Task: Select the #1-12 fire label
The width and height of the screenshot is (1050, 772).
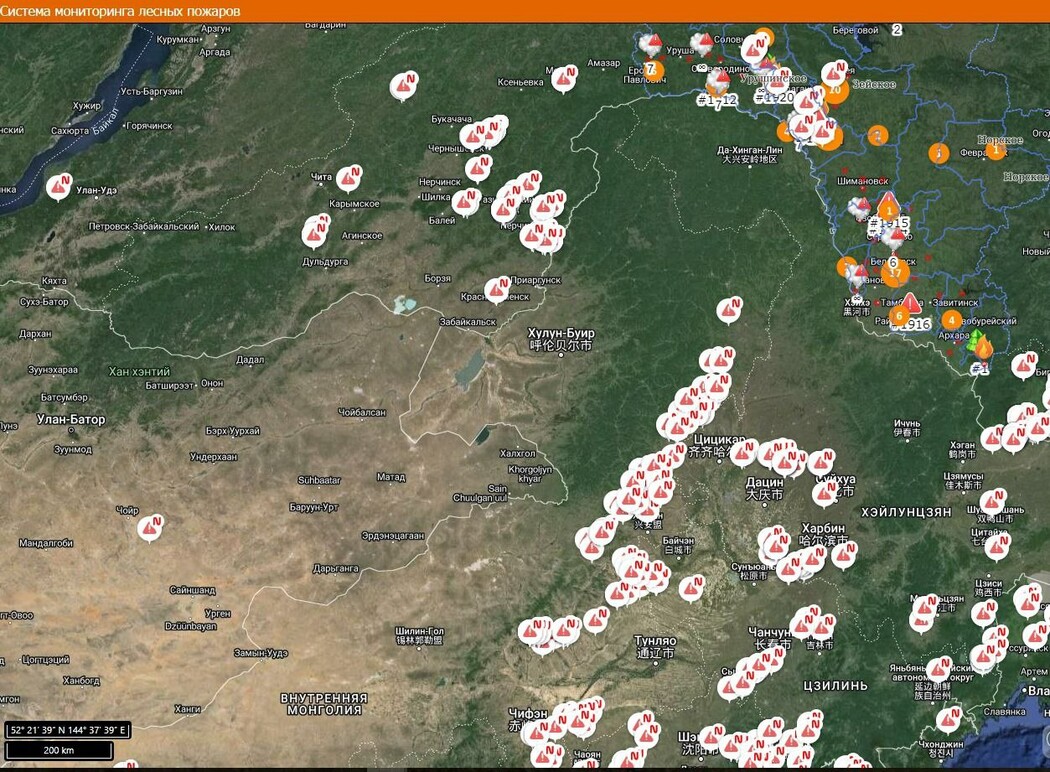Action: (717, 100)
